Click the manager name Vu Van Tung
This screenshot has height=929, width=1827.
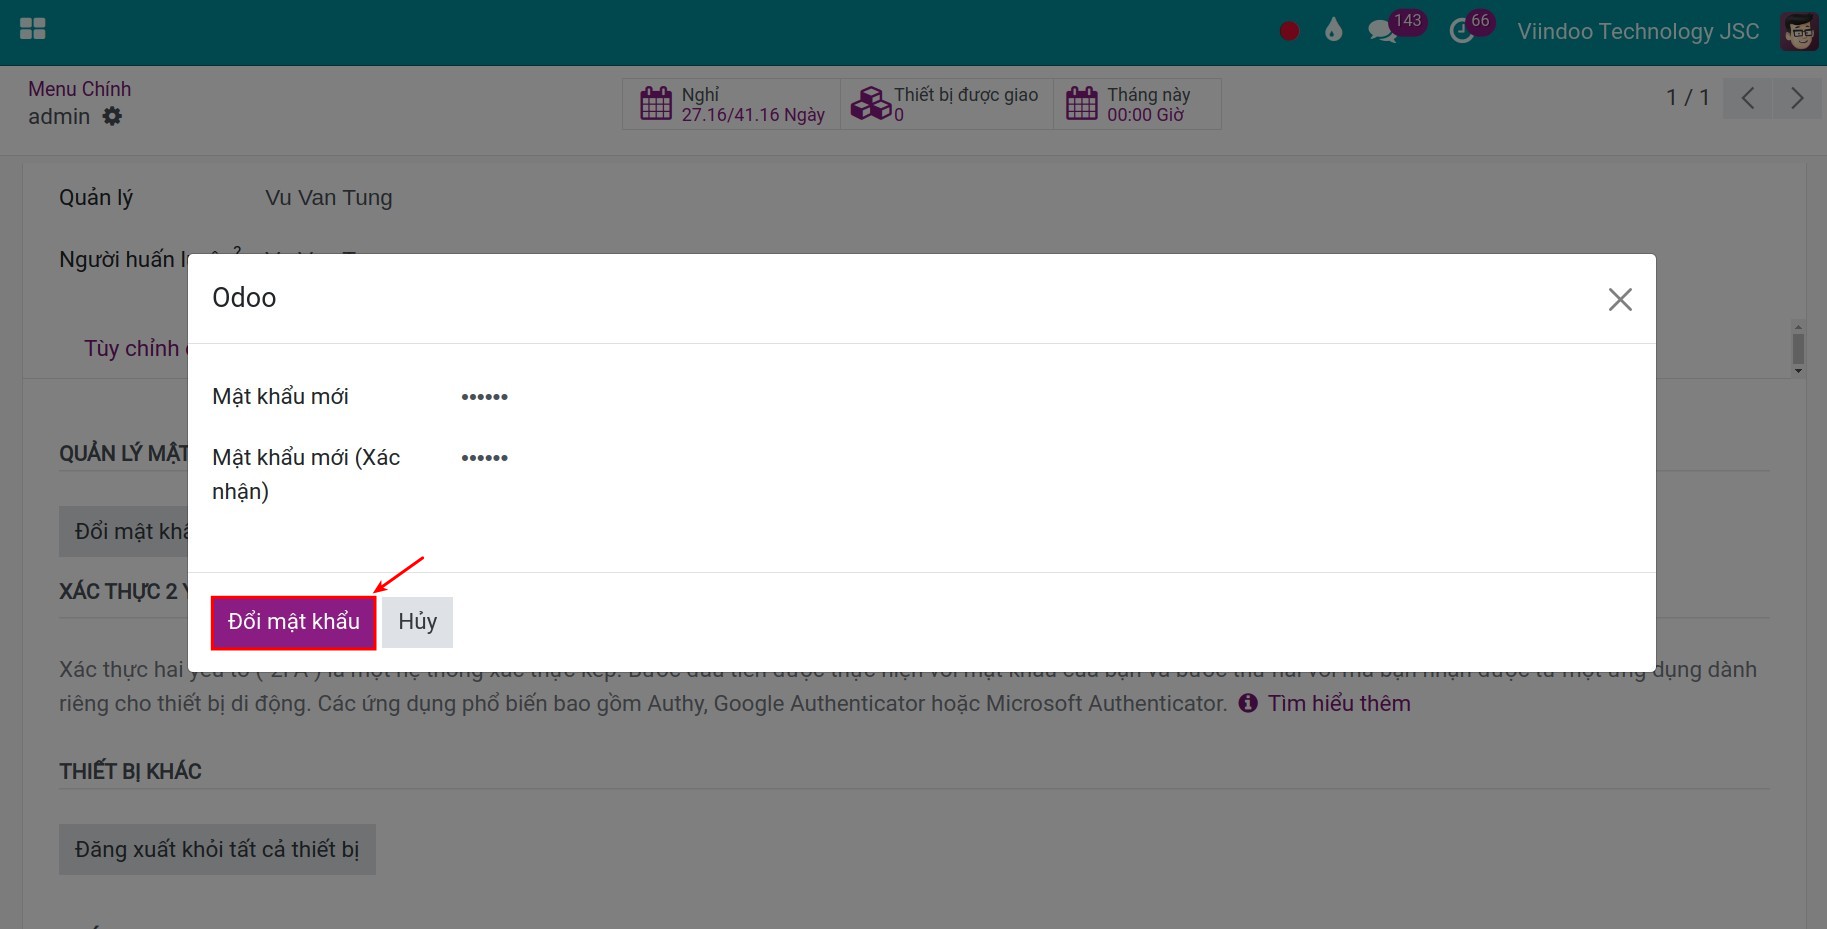pyautogui.click(x=329, y=198)
